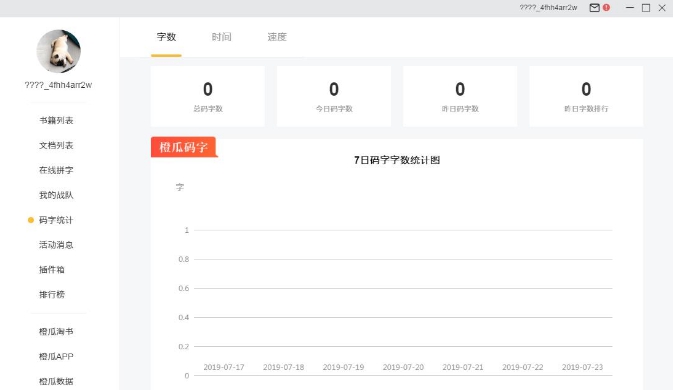This screenshot has width=673, height=390.
Task: Minimize the application window
Action: [630, 8]
